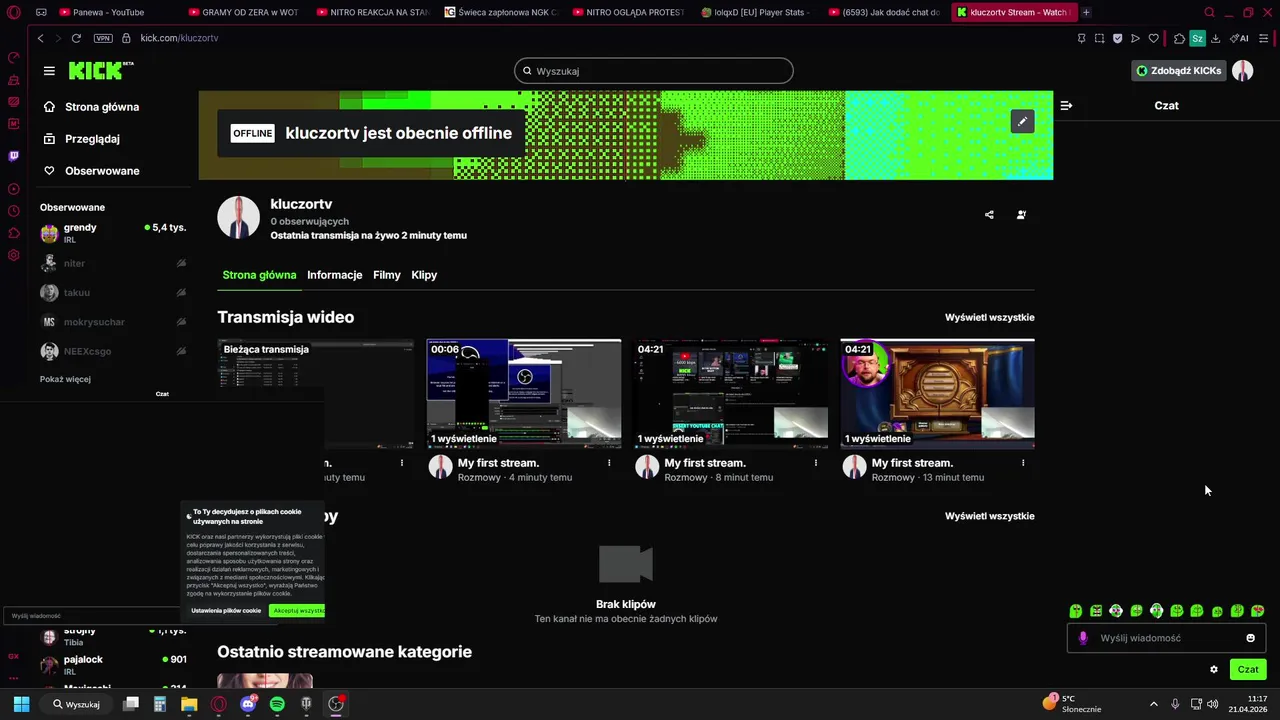Open the Bieżąca transmisja video thumbnail

tap(316, 394)
